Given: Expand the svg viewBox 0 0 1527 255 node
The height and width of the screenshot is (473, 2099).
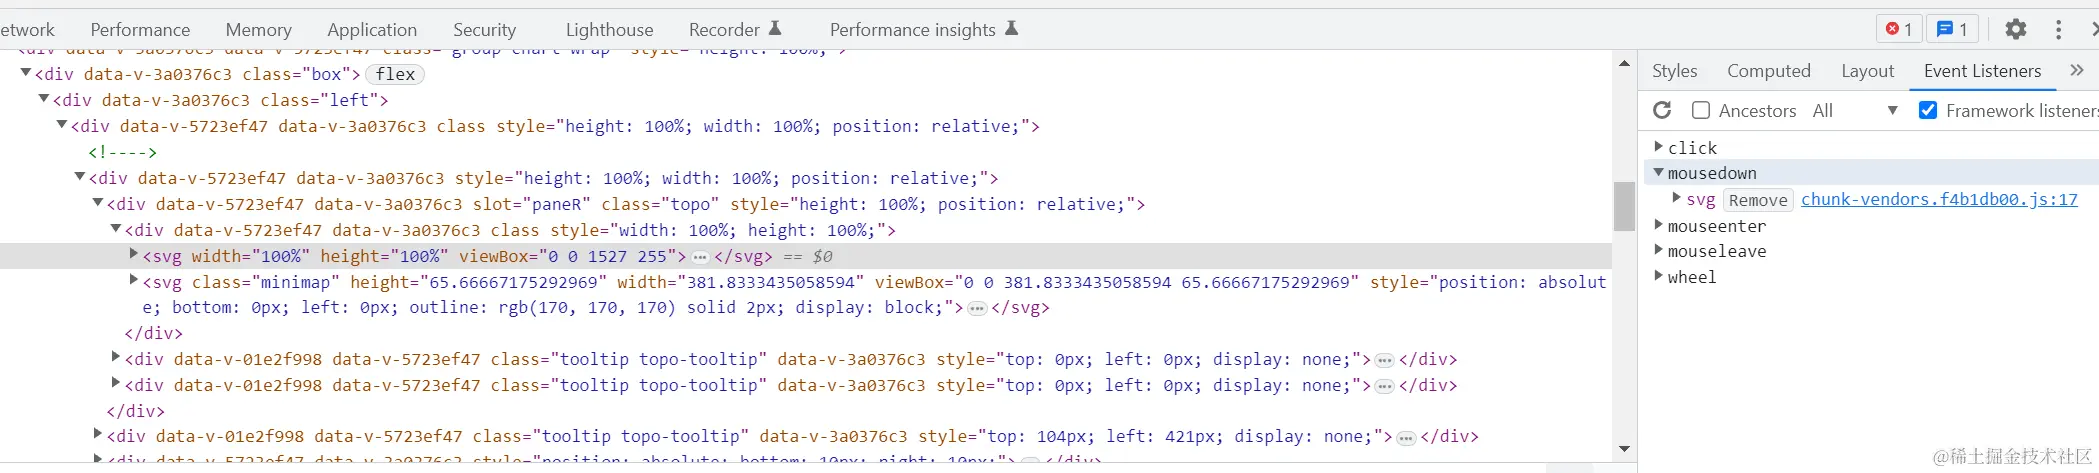Looking at the screenshot, I should 134,255.
